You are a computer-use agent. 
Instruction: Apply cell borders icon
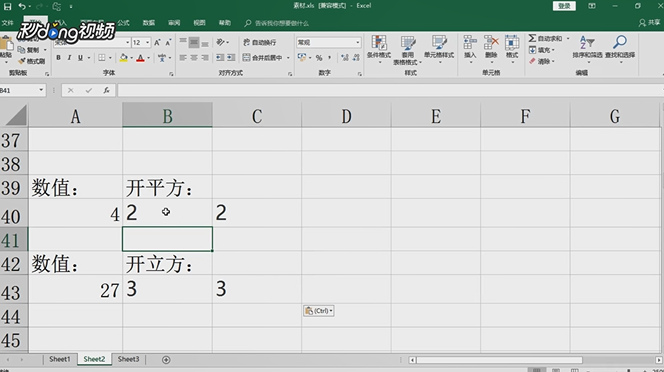click(x=102, y=58)
